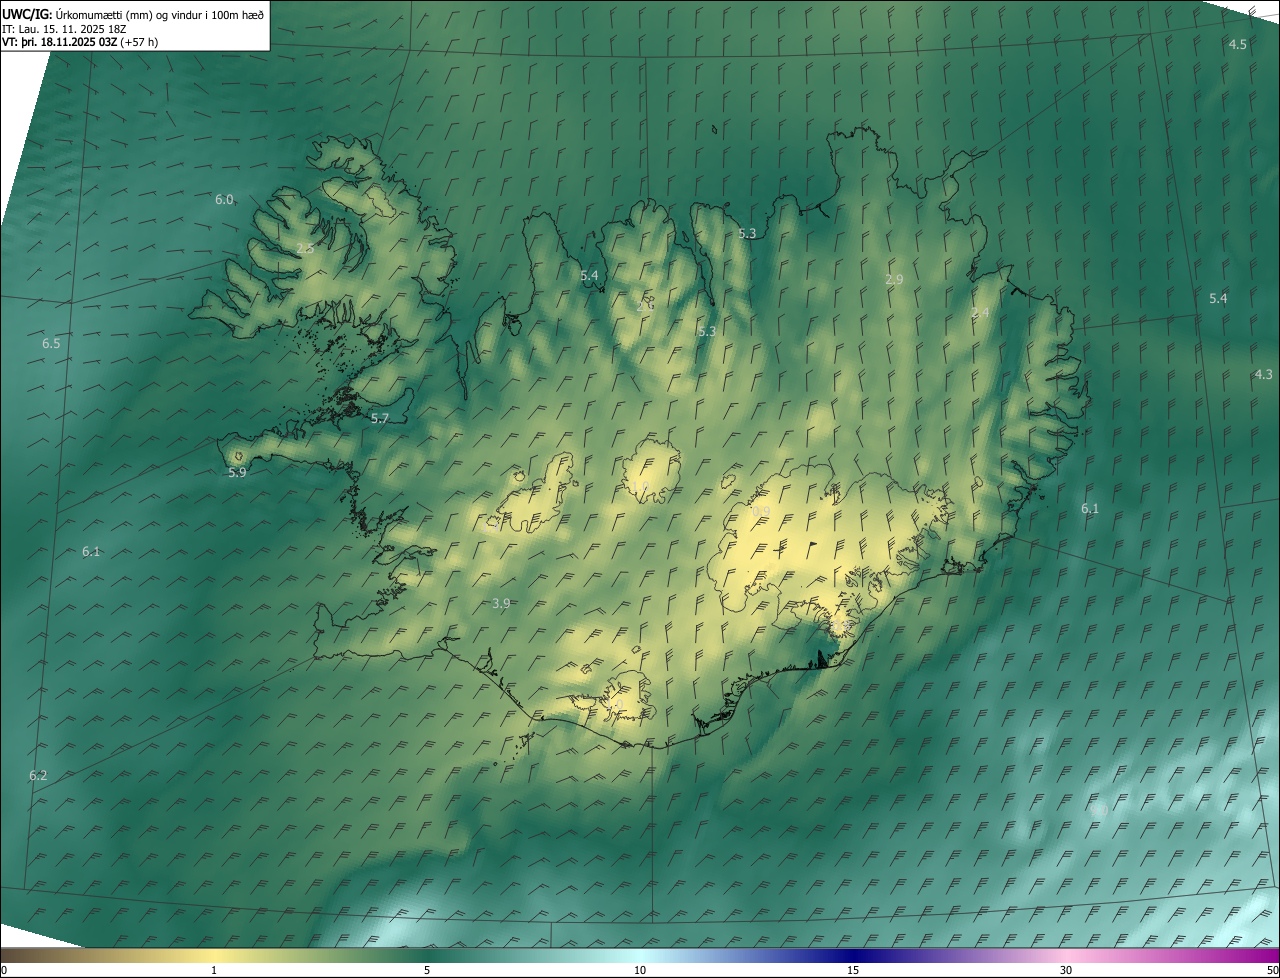The image size is (1280, 978).
Task: Click the colorbar tick label 50
Action: pyautogui.click(x=1272, y=971)
